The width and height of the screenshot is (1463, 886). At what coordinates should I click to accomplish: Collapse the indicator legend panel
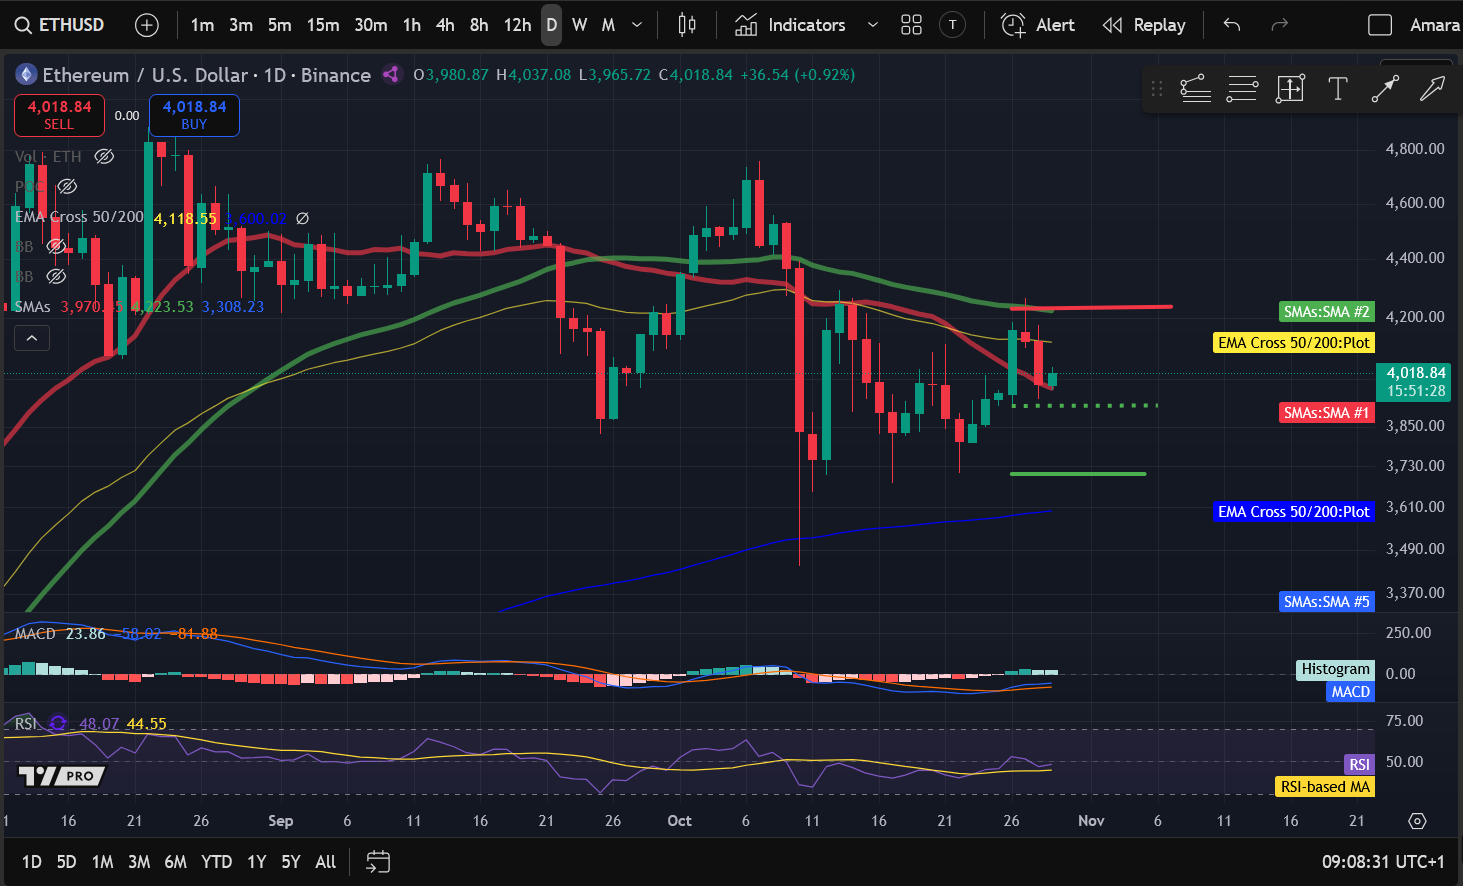(32, 337)
